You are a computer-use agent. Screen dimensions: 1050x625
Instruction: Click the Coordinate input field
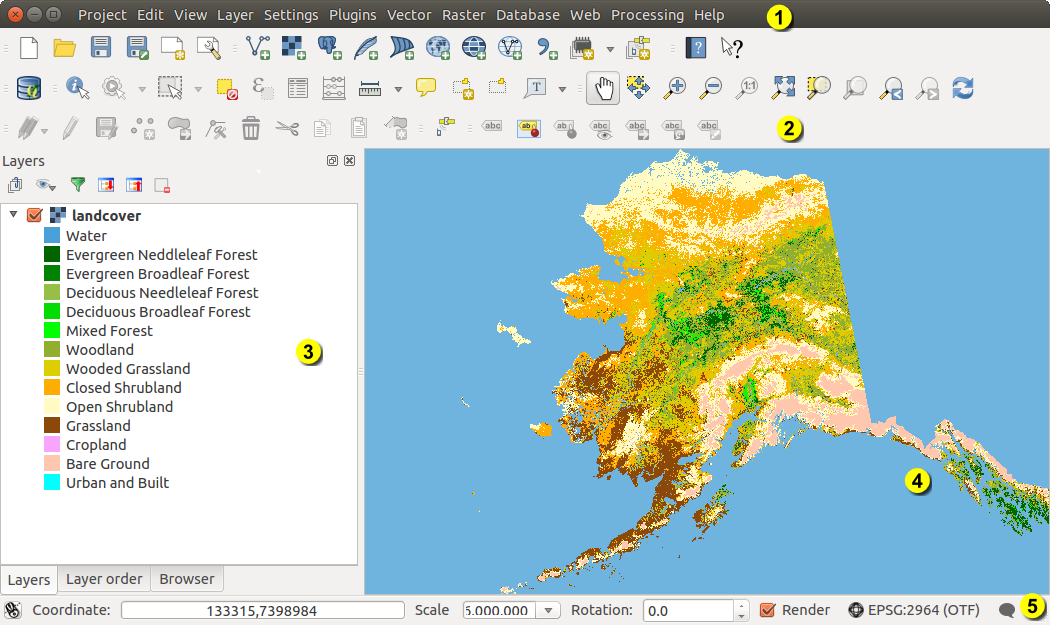[262, 610]
